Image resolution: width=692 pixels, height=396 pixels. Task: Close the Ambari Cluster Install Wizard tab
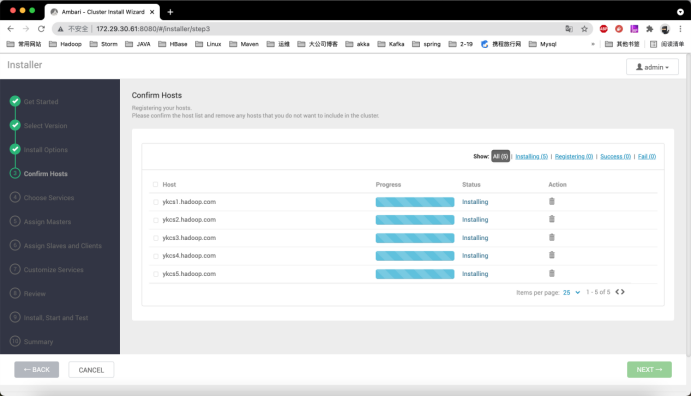(152, 12)
